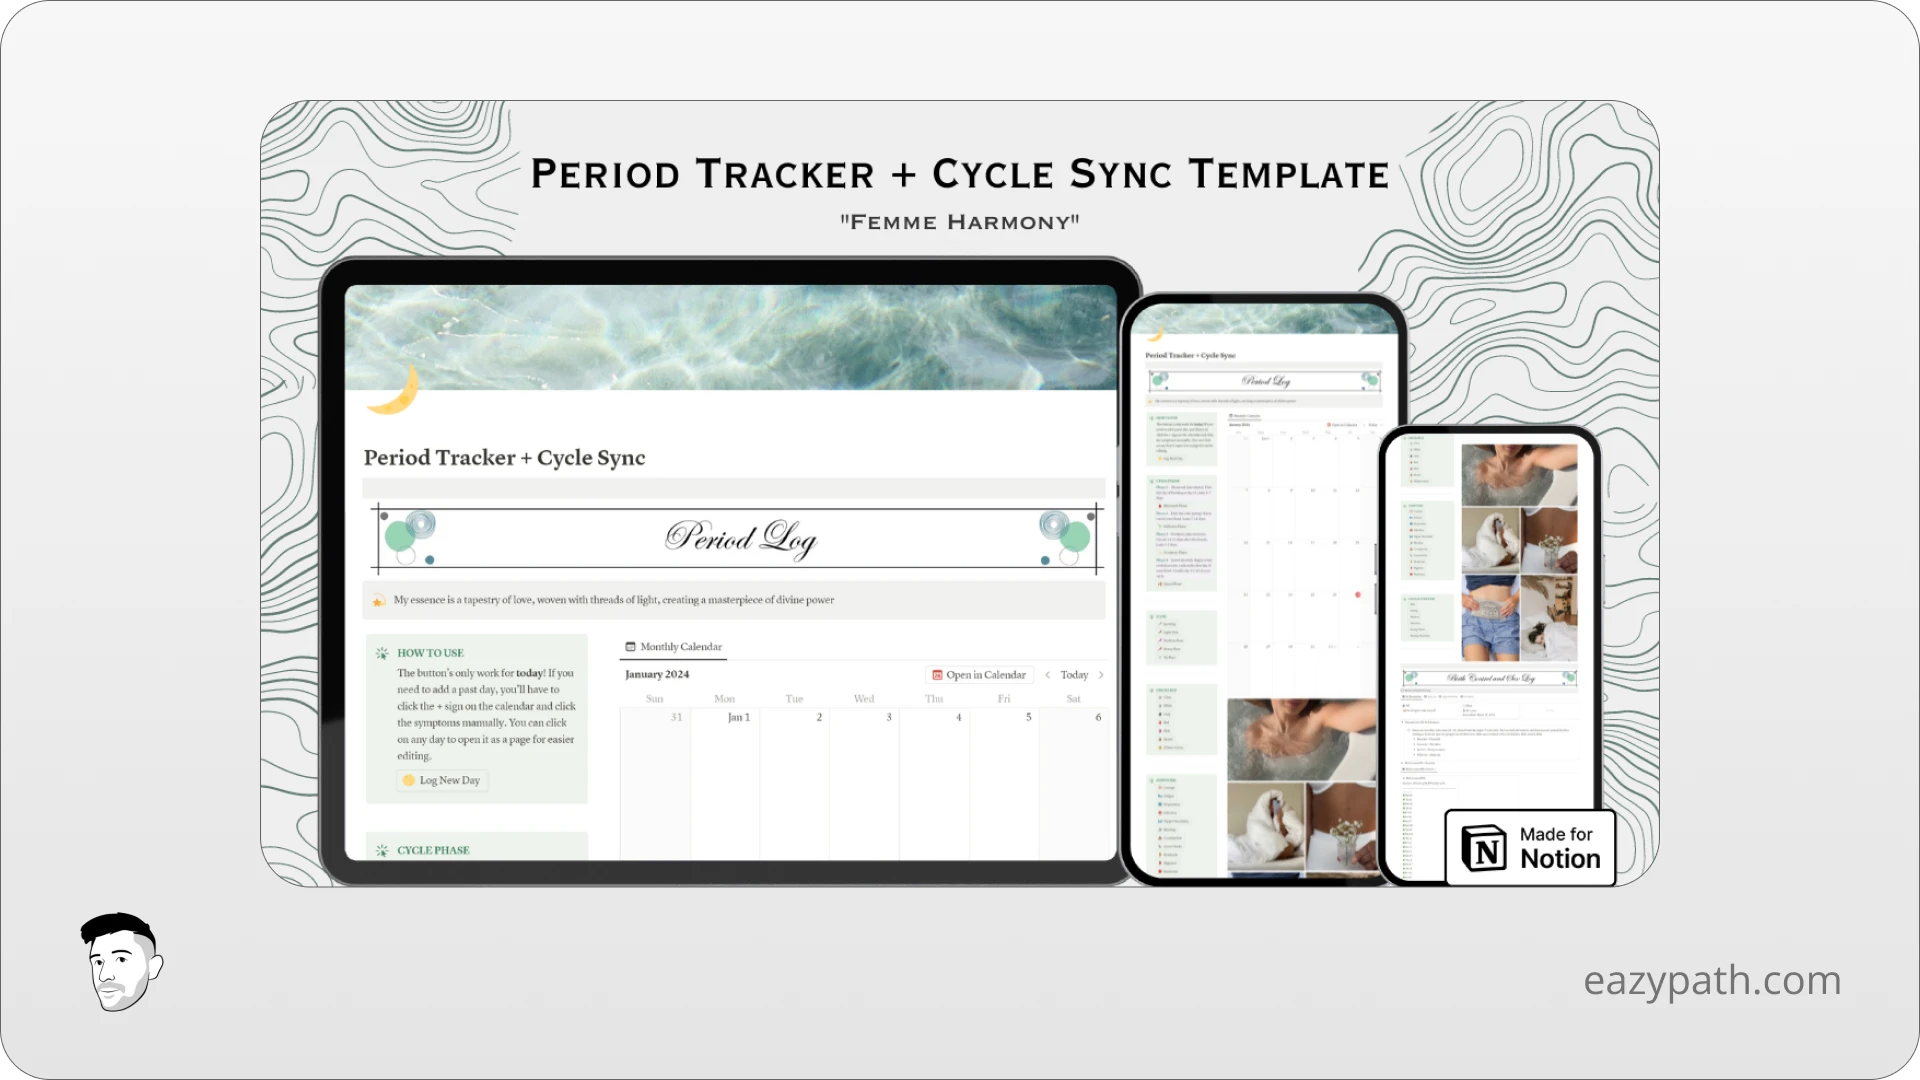The width and height of the screenshot is (1920, 1080).
Task: Expand the CYCLE PHASE section
Action: (x=433, y=849)
